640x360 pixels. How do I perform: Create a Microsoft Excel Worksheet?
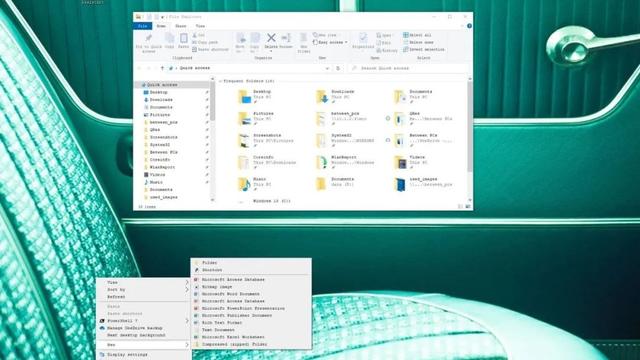click(x=251, y=338)
